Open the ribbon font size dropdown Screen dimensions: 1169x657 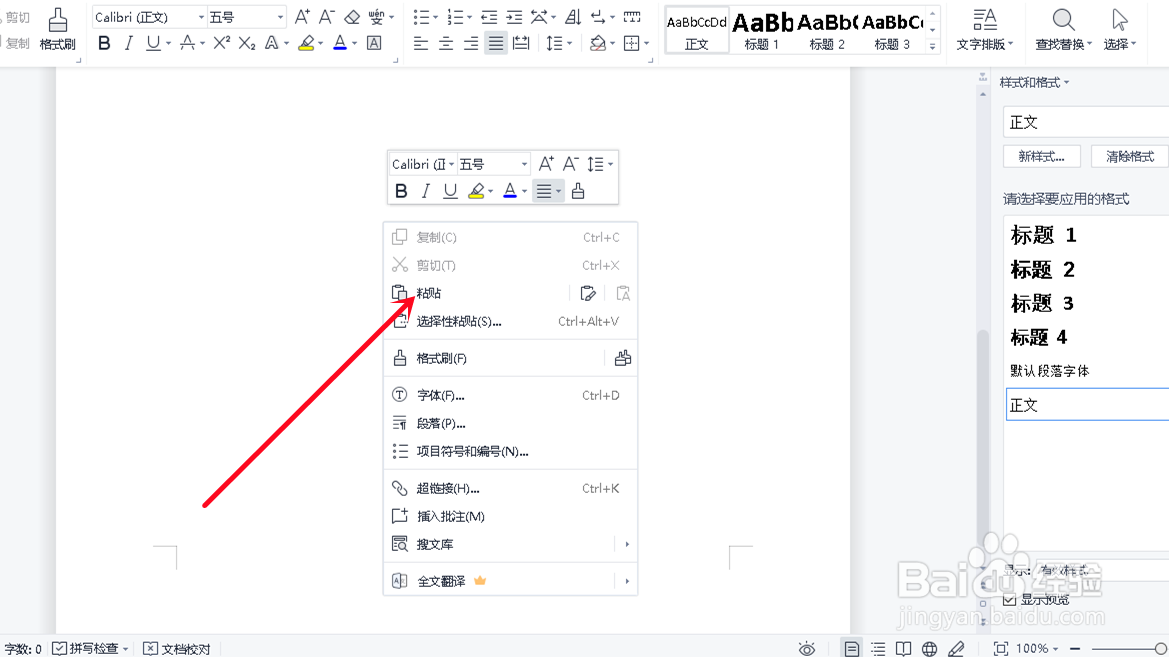tap(280, 17)
